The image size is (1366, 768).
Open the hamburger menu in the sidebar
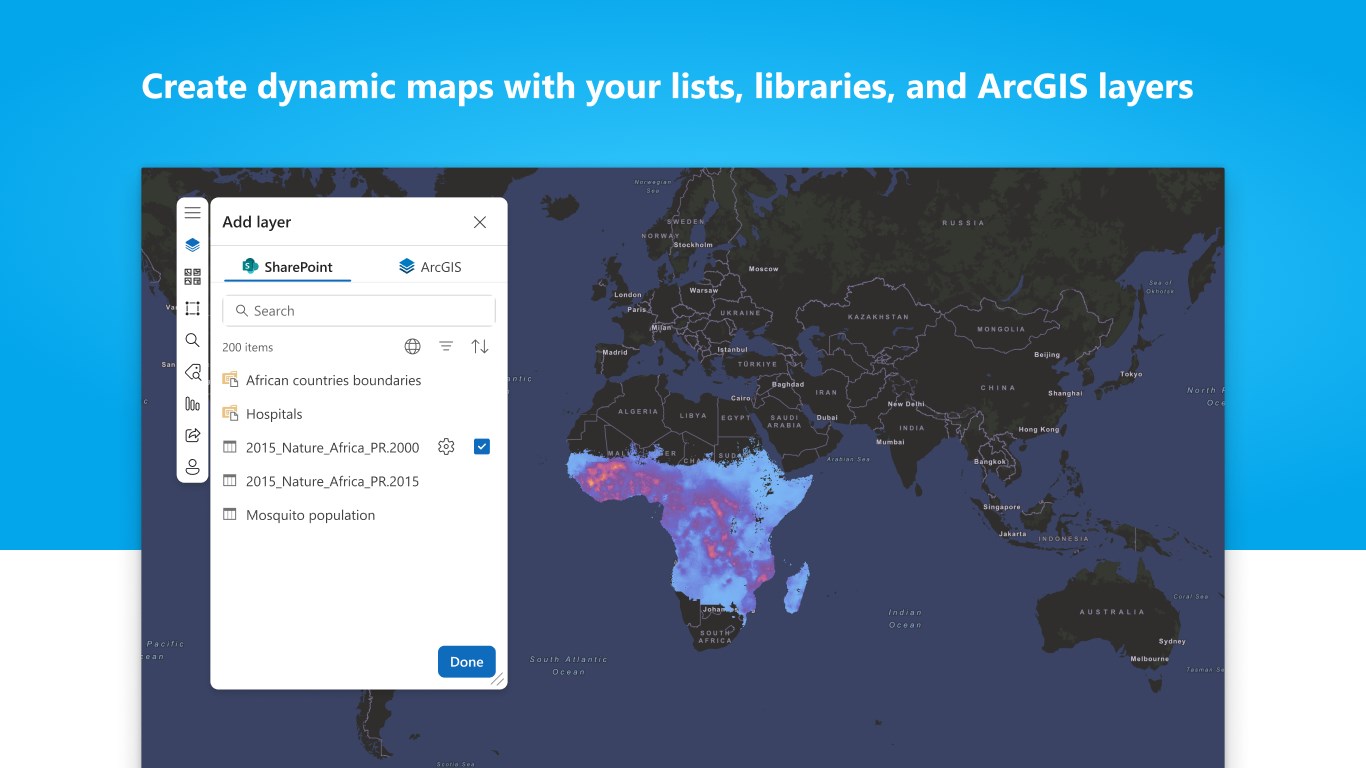(x=193, y=213)
